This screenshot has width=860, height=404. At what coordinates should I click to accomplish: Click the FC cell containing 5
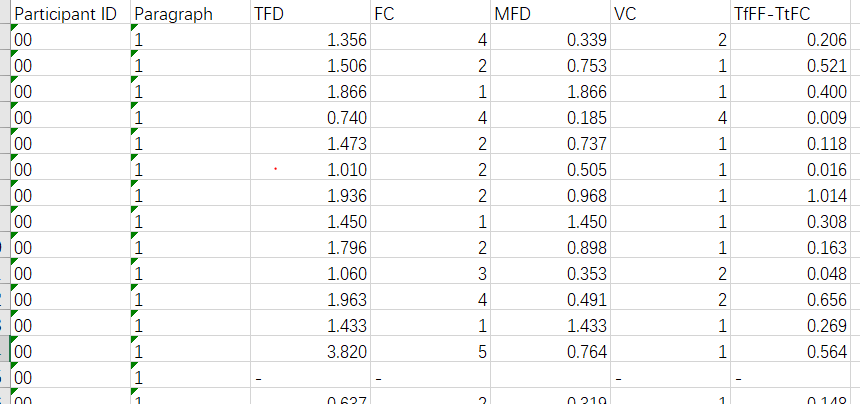tap(431, 349)
